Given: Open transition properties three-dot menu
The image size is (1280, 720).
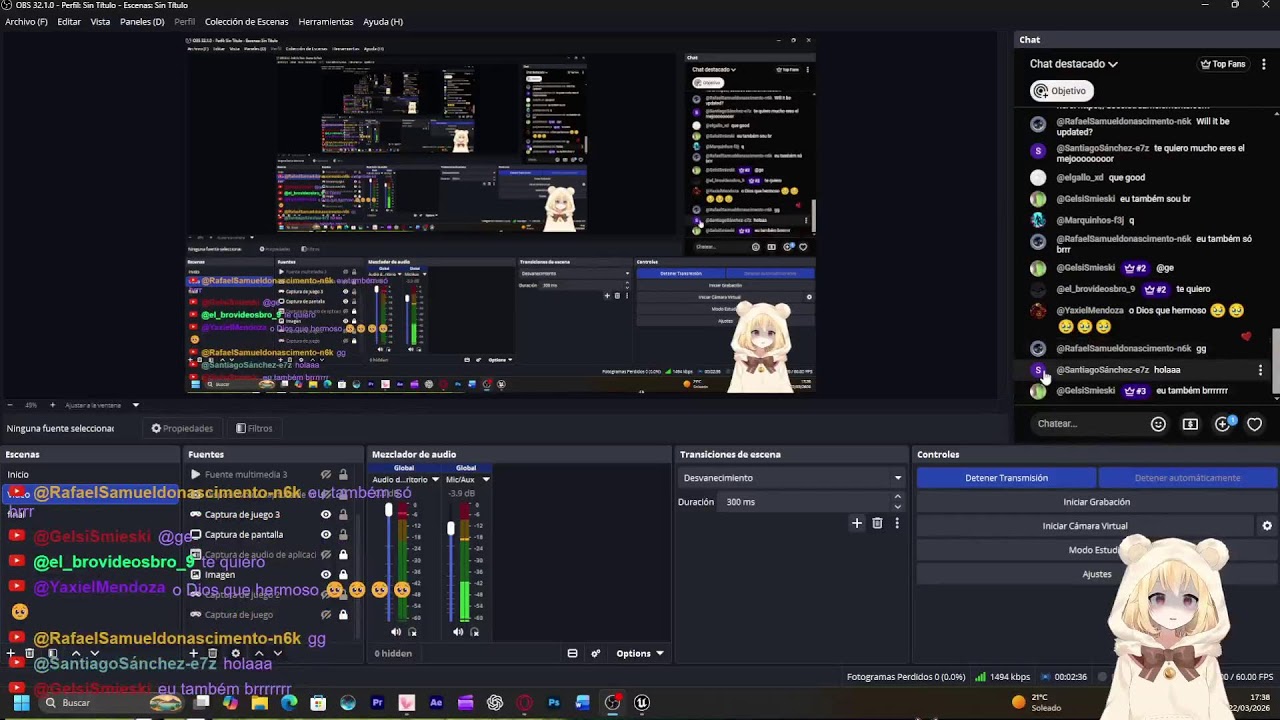Looking at the screenshot, I should click(x=897, y=523).
